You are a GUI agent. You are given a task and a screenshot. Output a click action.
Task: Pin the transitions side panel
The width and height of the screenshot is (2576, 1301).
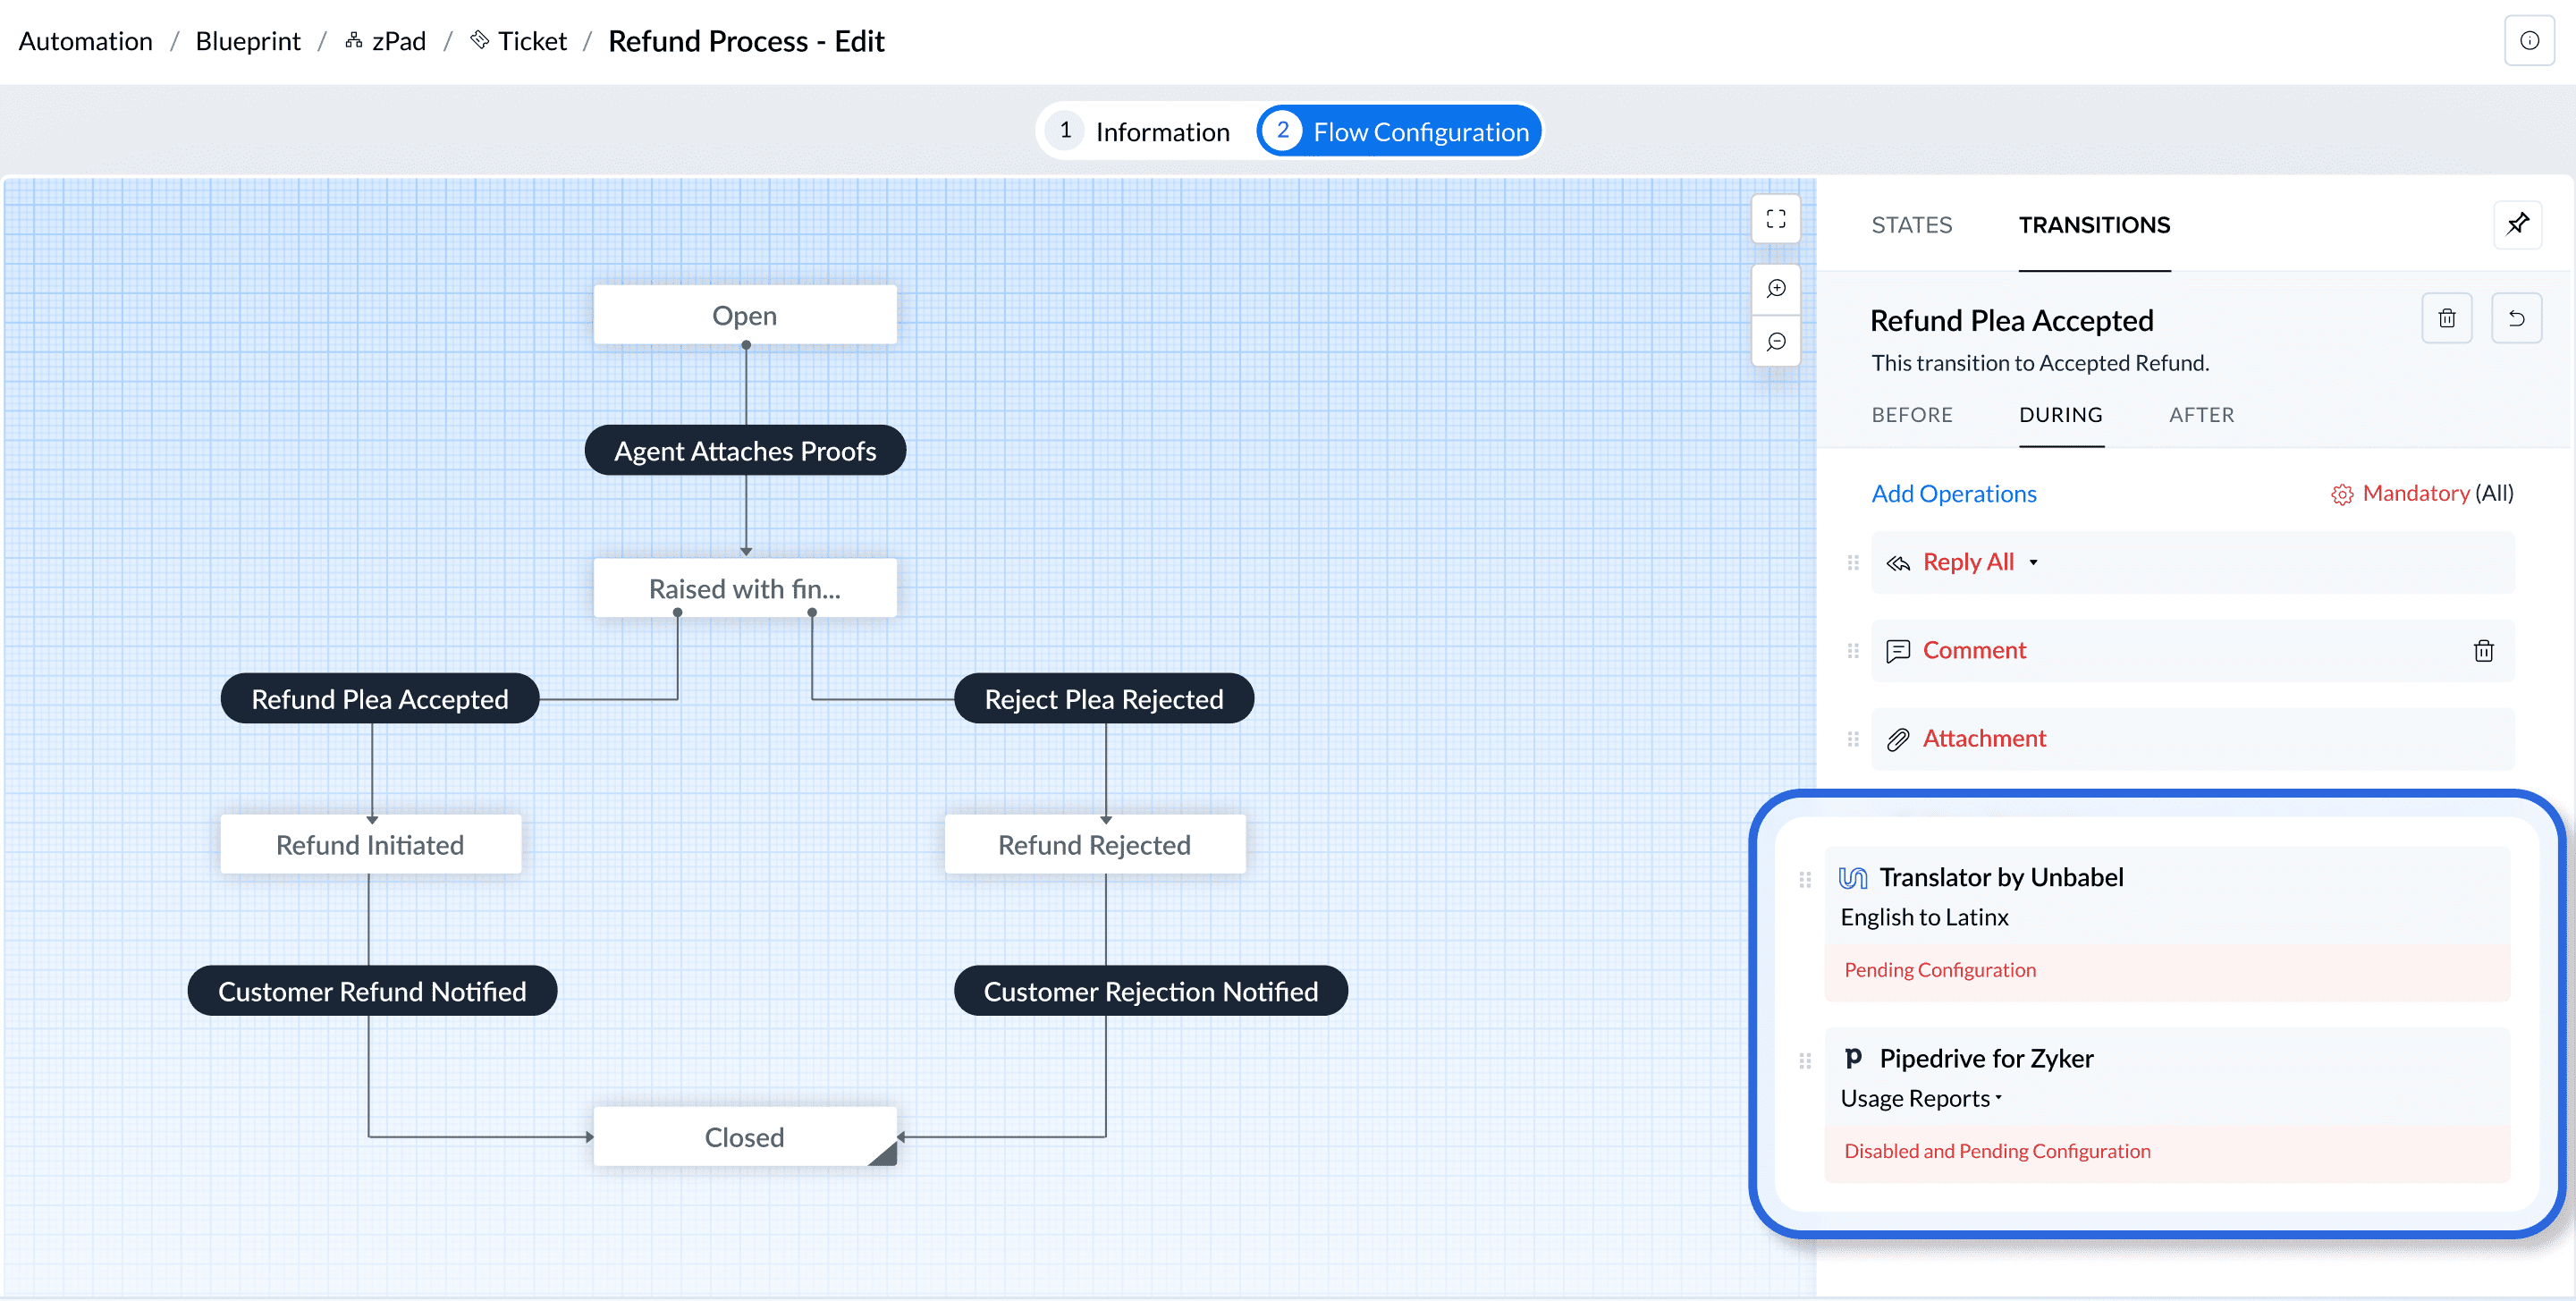click(2516, 224)
